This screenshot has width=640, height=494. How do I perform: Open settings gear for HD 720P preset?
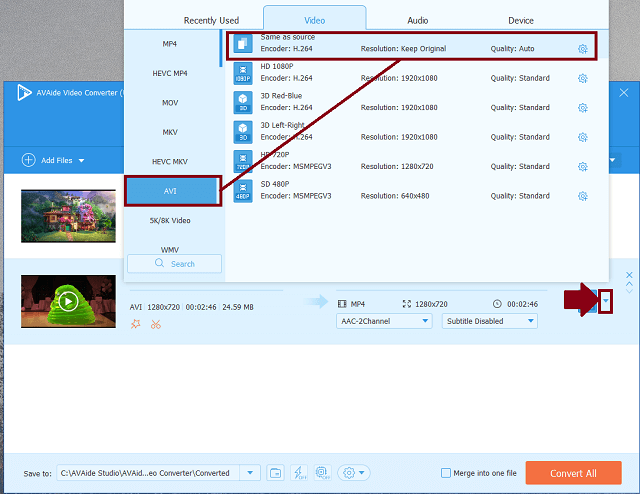click(582, 167)
